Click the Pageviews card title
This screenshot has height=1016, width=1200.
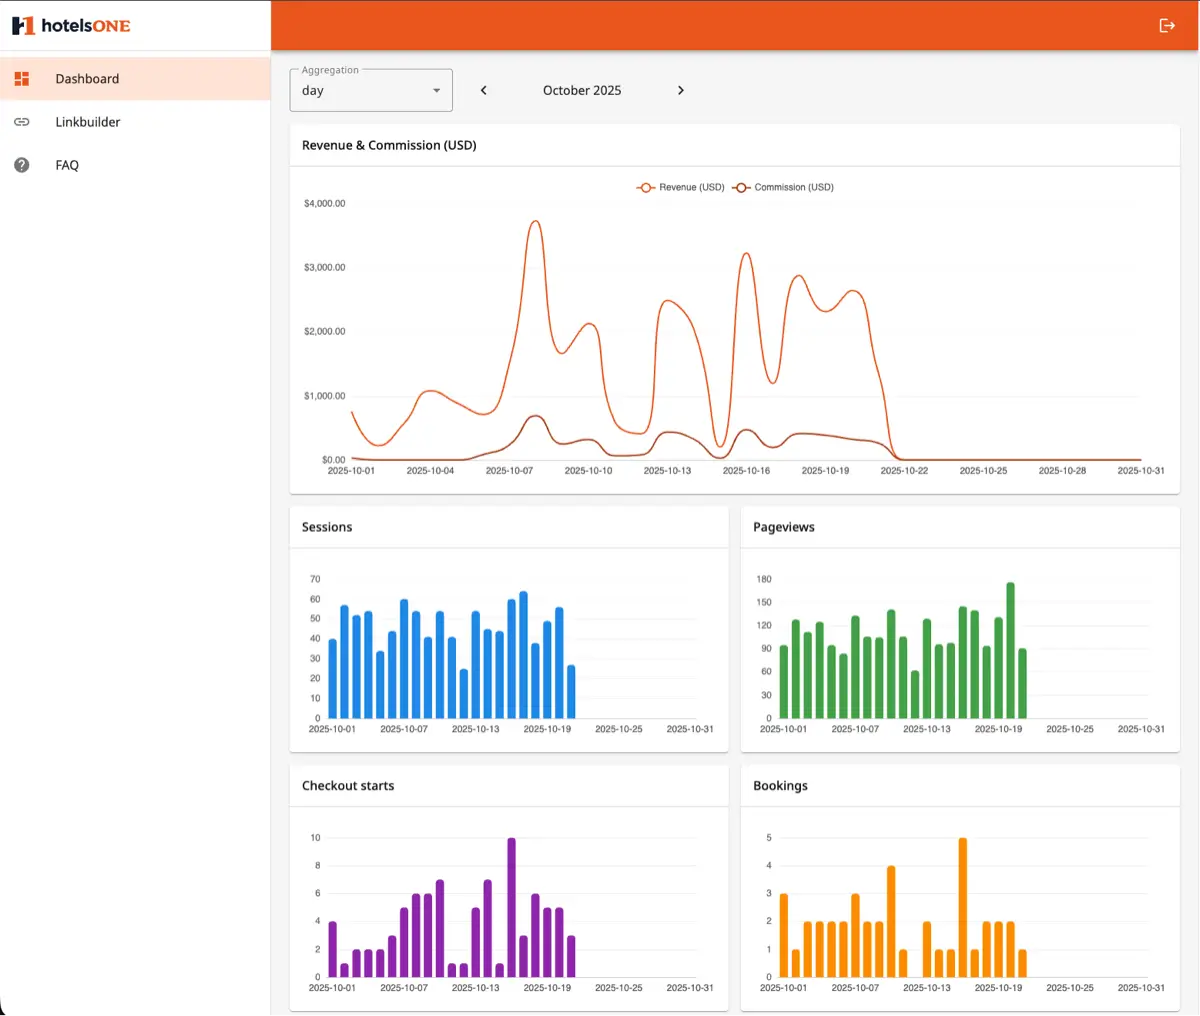point(784,527)
